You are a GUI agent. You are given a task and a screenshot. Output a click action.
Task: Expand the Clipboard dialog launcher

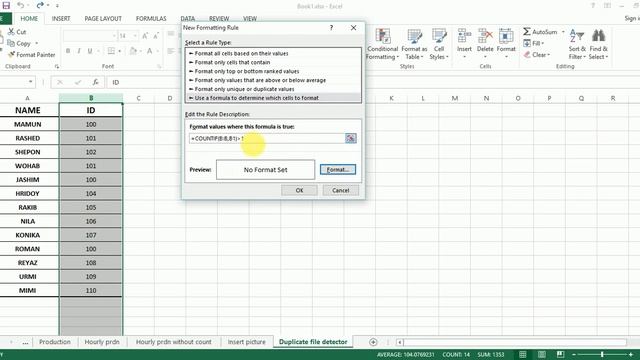click(x=57, y=66)
